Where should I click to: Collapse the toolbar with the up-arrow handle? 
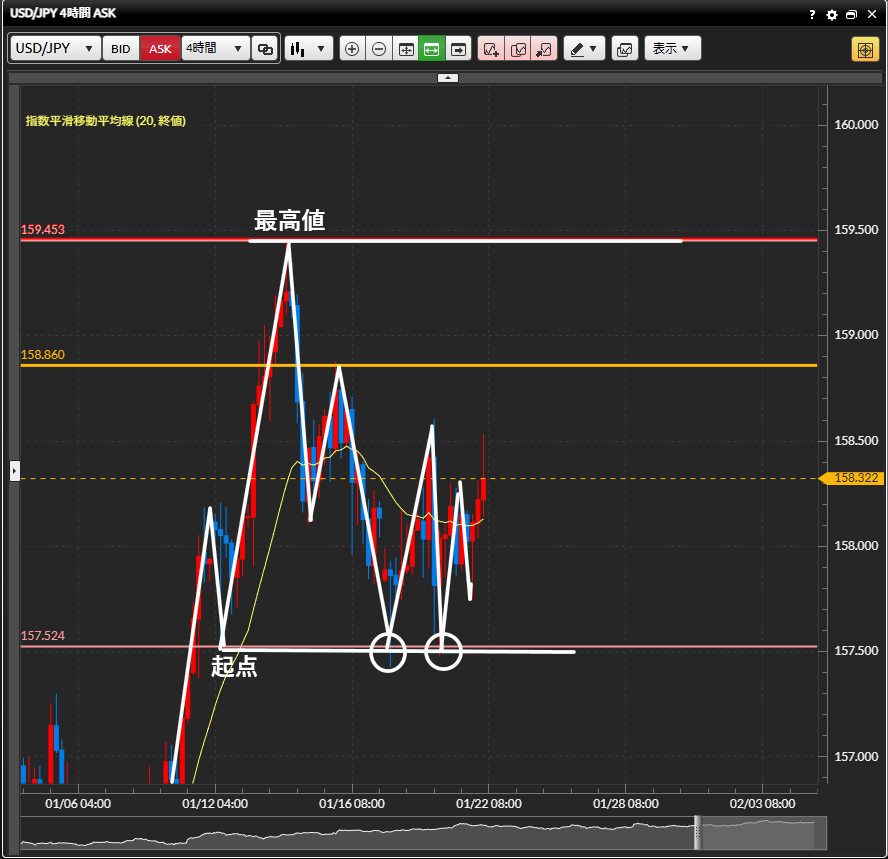pos(448,77)
